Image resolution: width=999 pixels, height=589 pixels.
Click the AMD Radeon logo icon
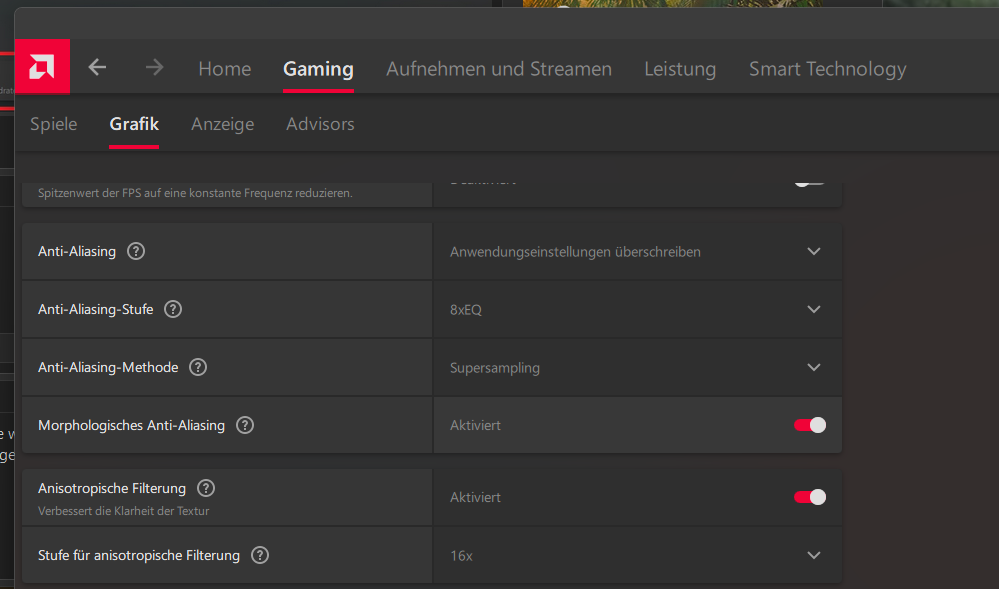pos(41,67)
